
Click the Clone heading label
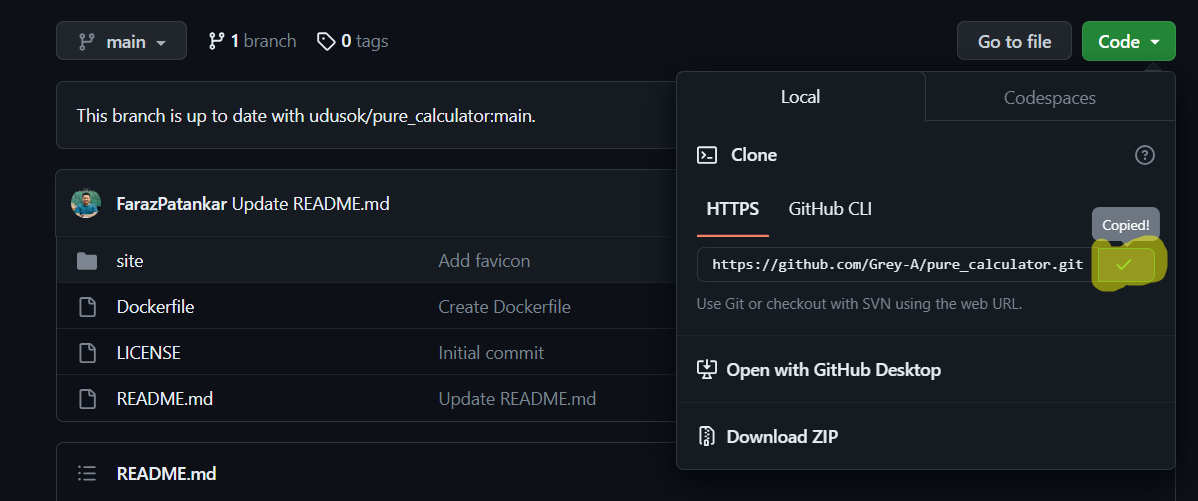754,155
